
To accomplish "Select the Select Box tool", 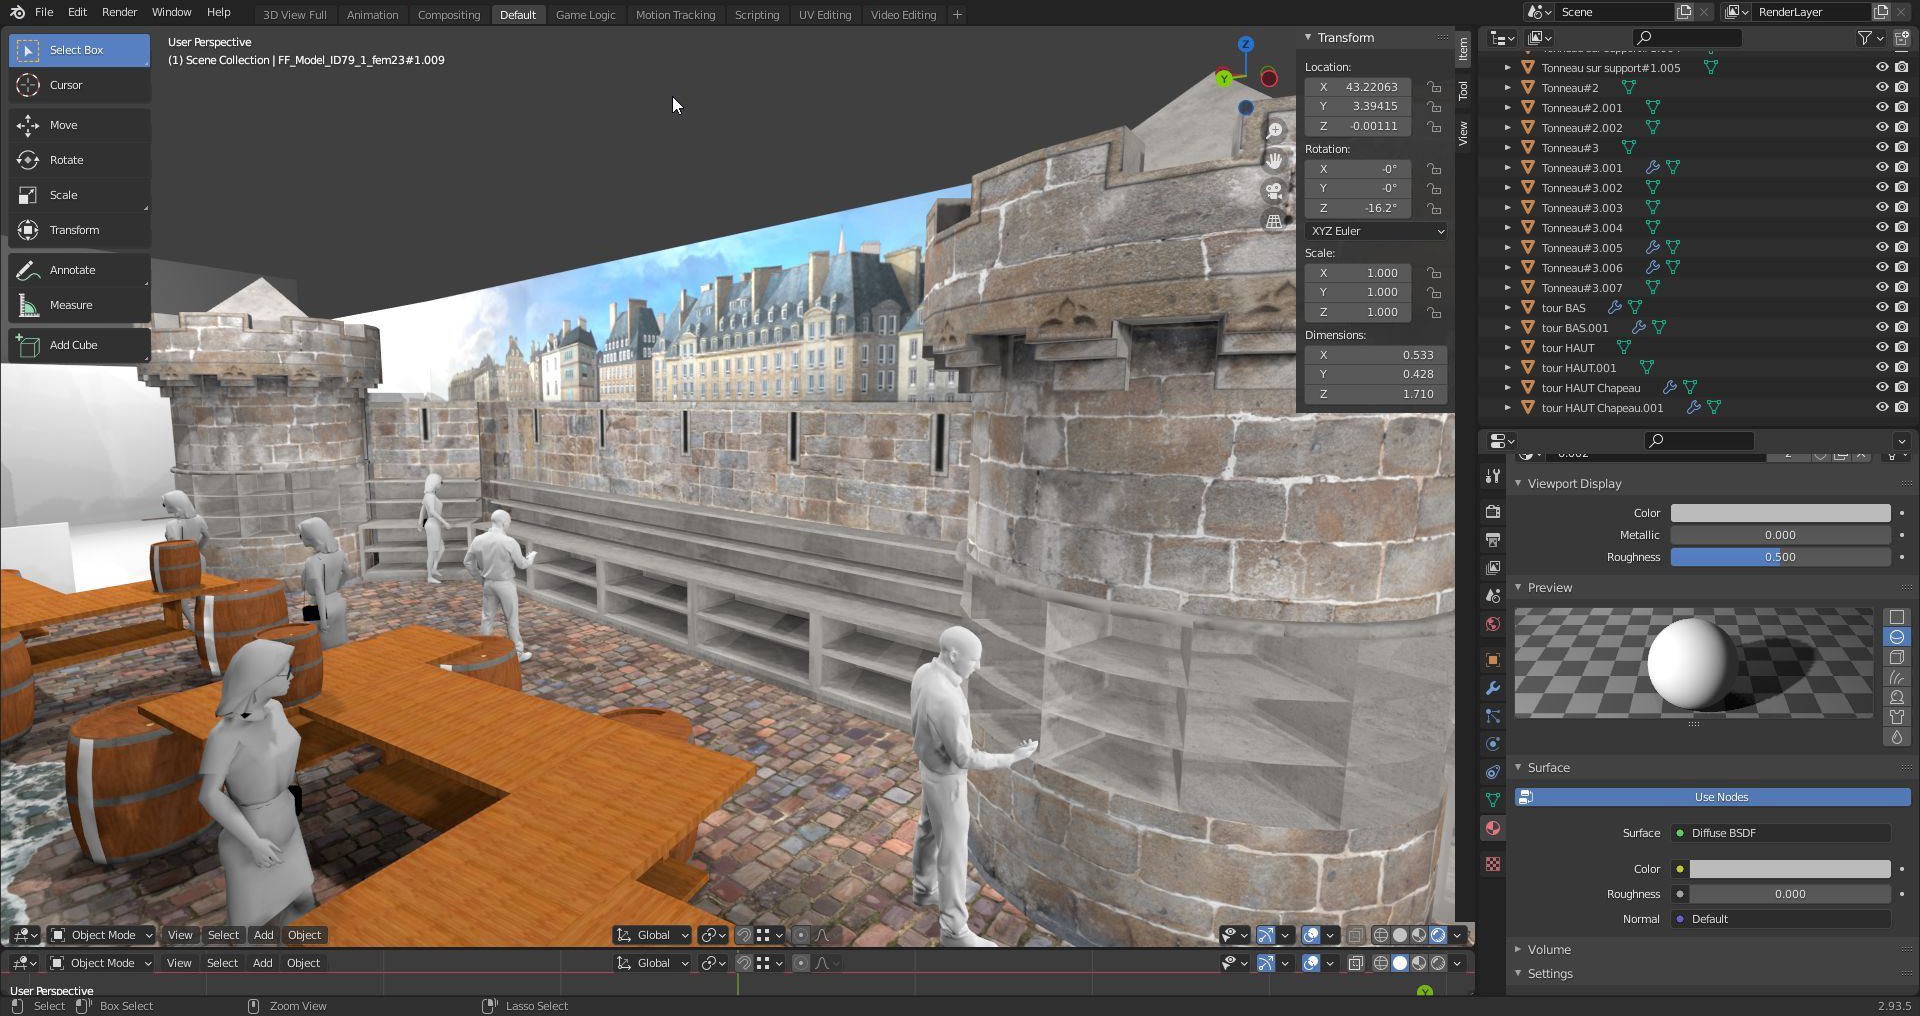I will point(79,50).
